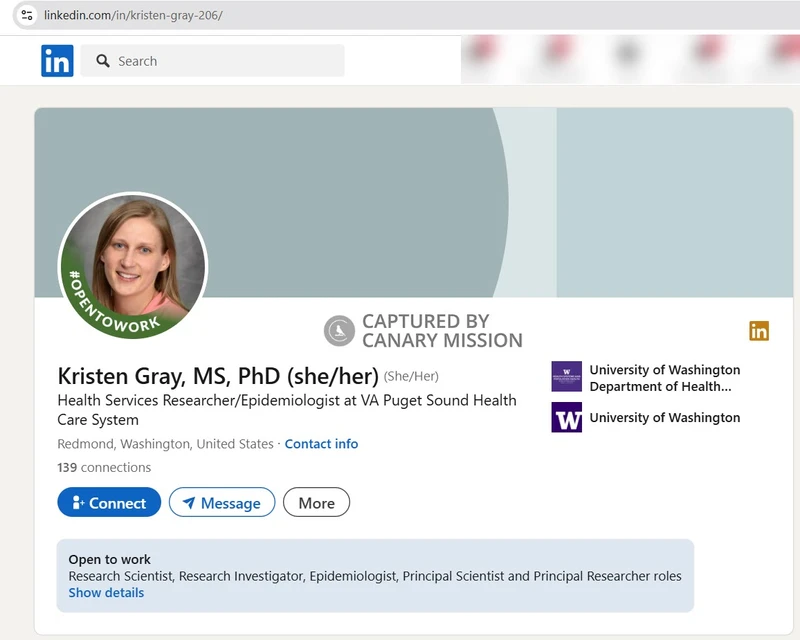800x640 pixels.
Task: Open University of Washington Department of Health link
Action: click(x=664, y=378)
